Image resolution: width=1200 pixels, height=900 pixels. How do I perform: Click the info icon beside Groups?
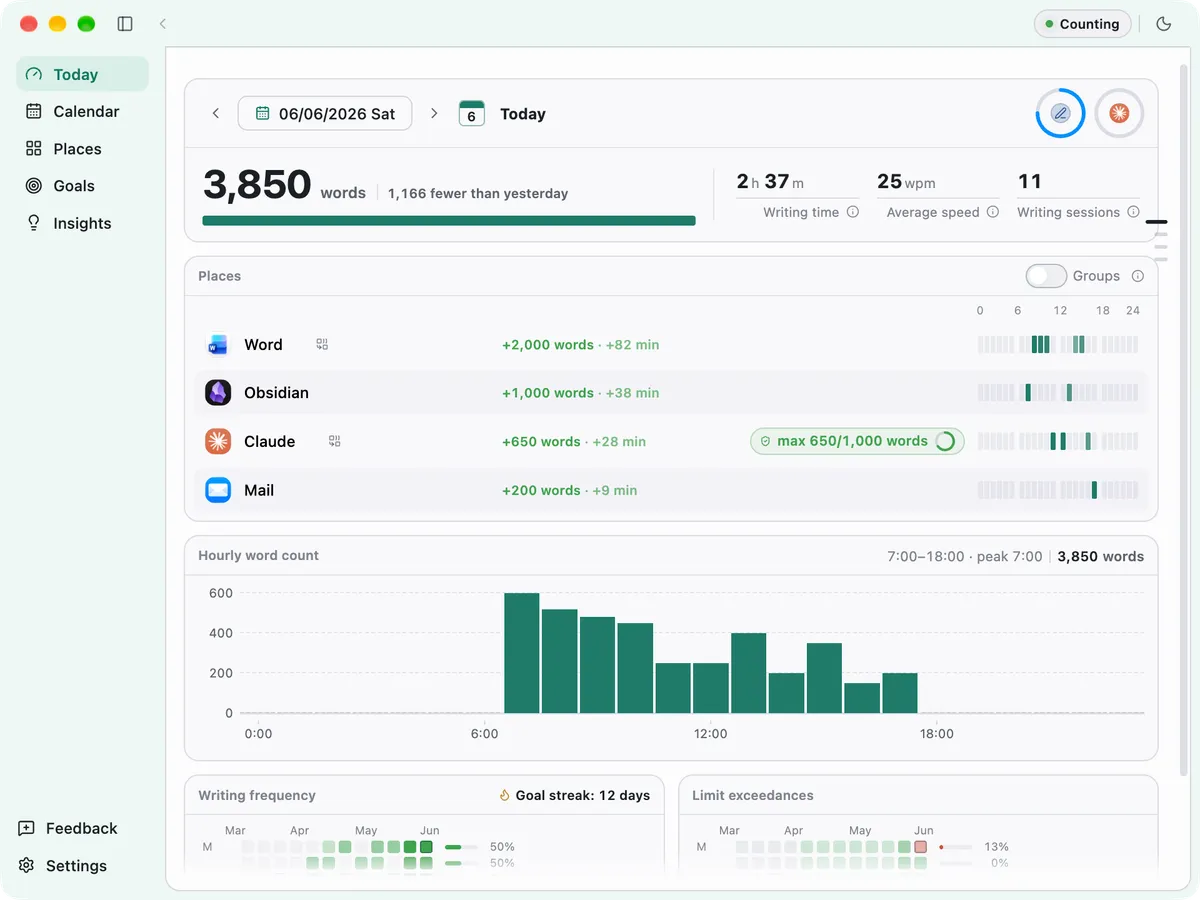(1137, 276)
